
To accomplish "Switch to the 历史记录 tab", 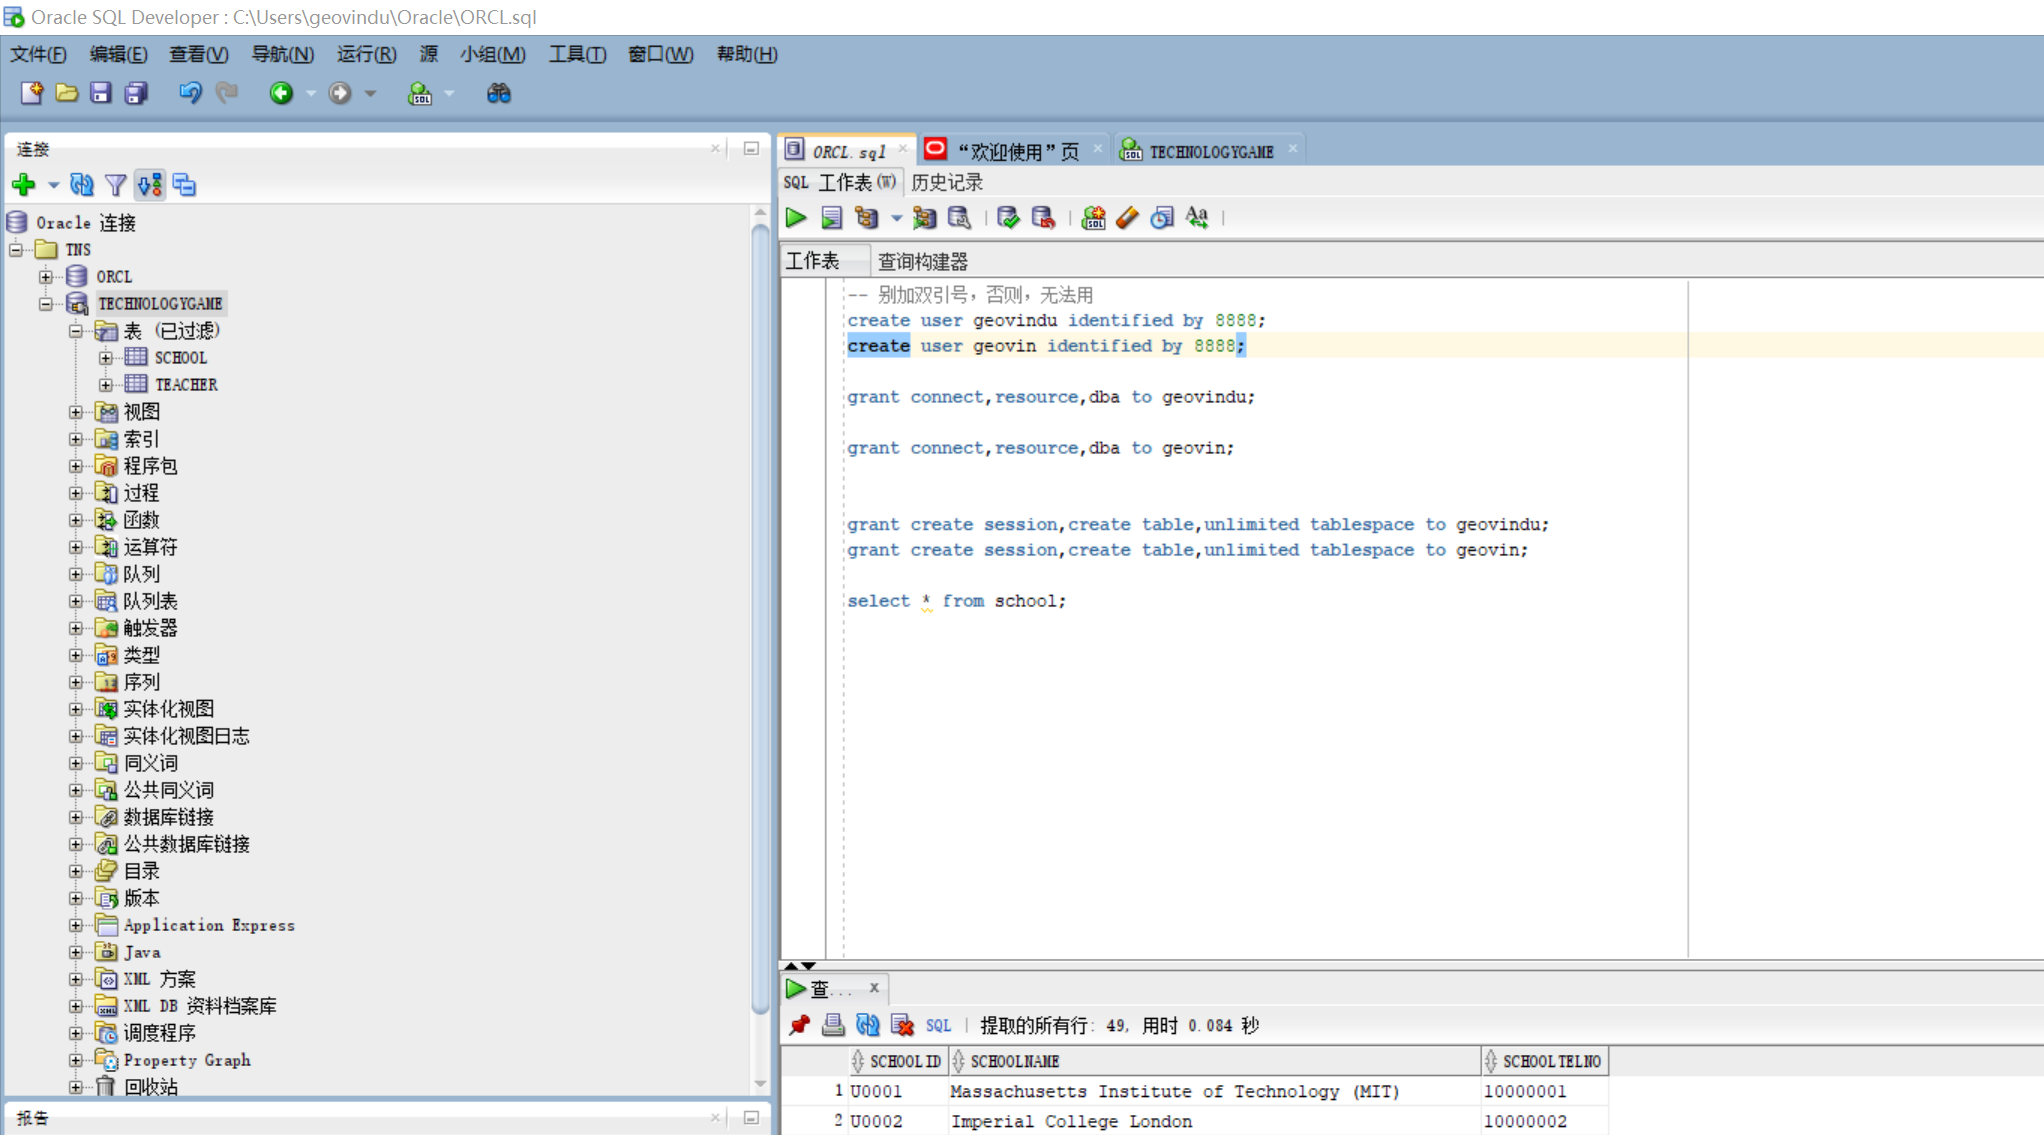I will pyautogui.click(x=946, y=182).
